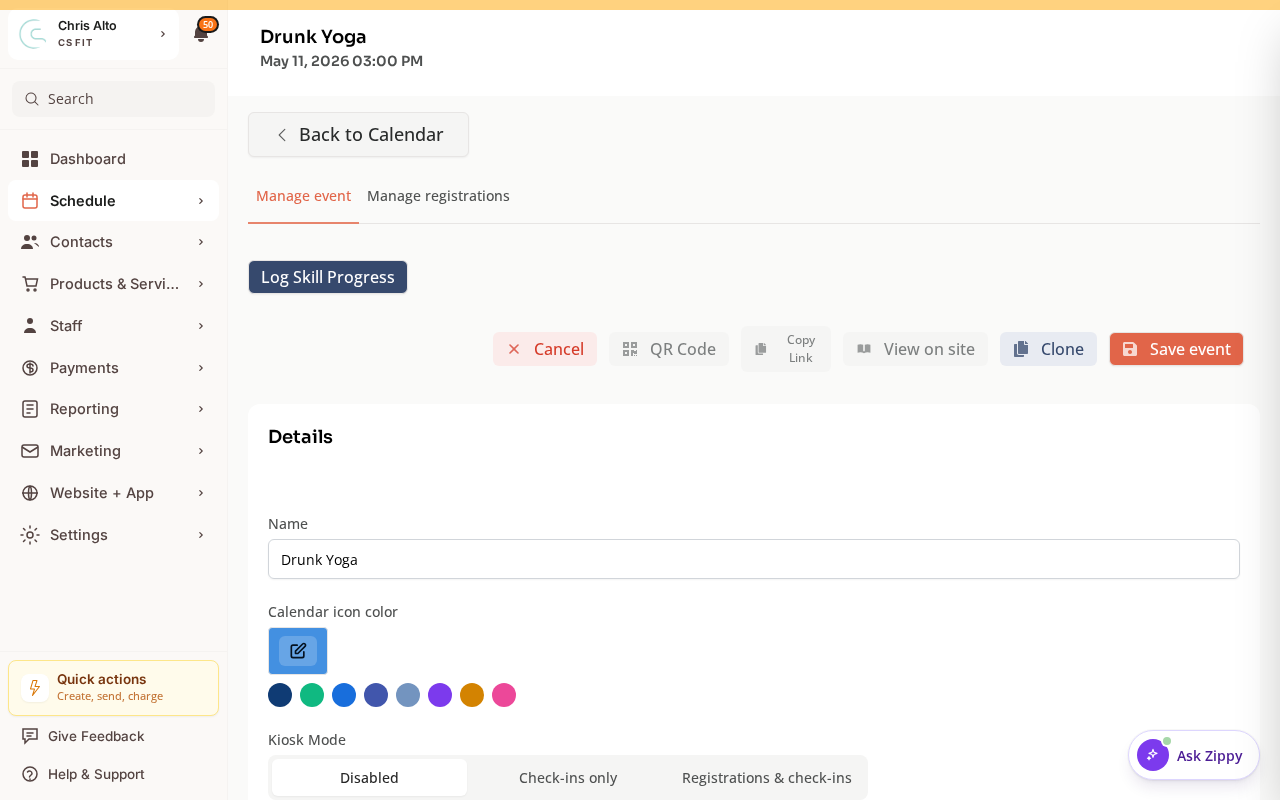Expand the Schedule submenu chevron

tap(201, 201)
